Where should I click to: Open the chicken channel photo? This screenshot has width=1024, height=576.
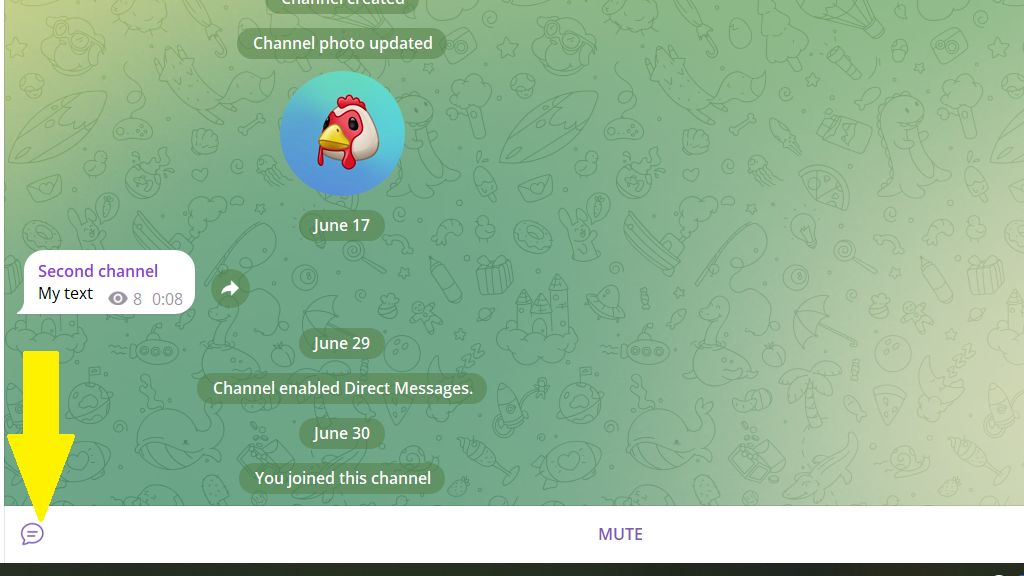click(342, 133)
